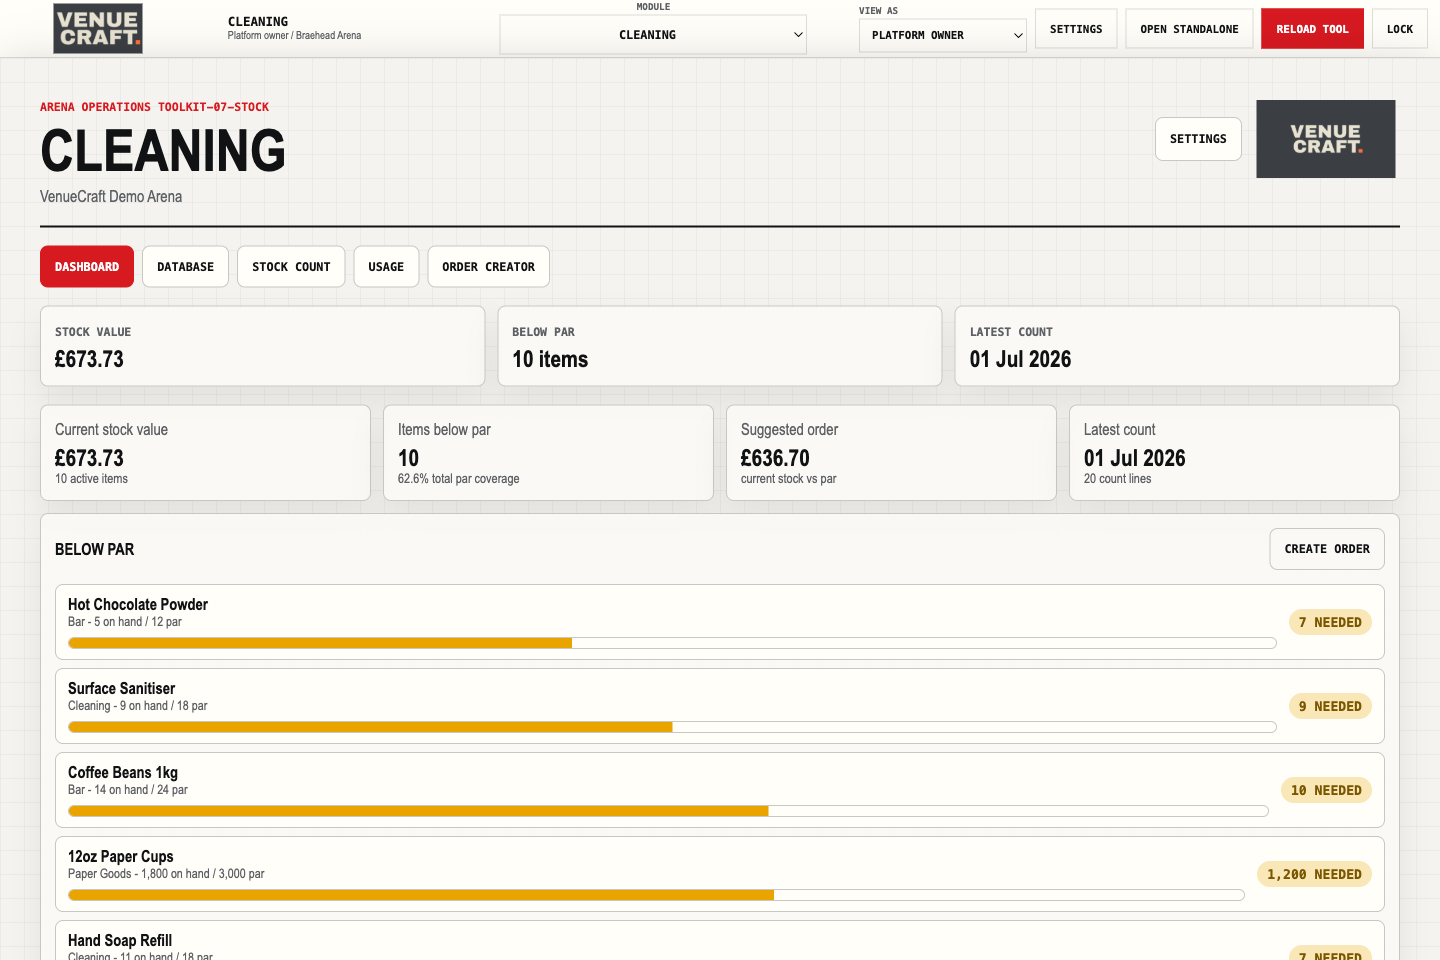This screenshot has height=960, width=1440.
Task: Click the Items below par card
Action: 548,453
